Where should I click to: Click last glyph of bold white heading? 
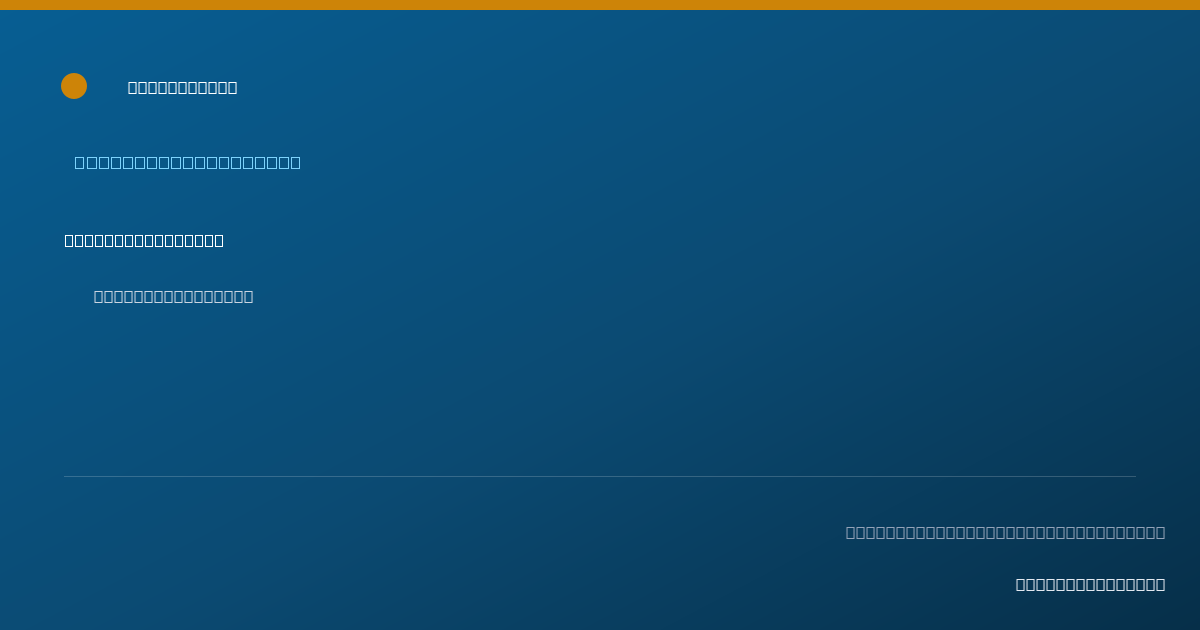click(219, 240)
